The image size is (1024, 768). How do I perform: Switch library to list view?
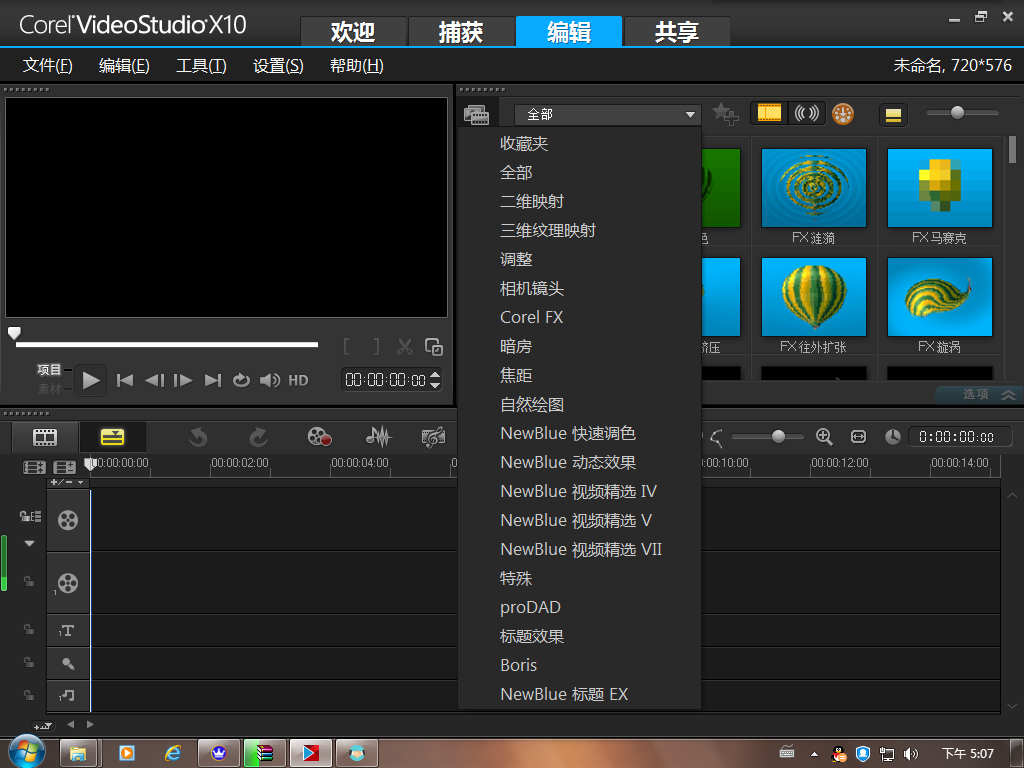[893, 115]
